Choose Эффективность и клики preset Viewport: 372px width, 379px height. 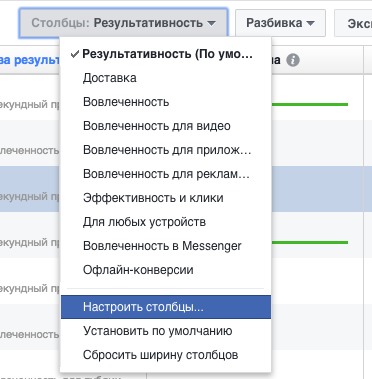[x=166, y=198]
